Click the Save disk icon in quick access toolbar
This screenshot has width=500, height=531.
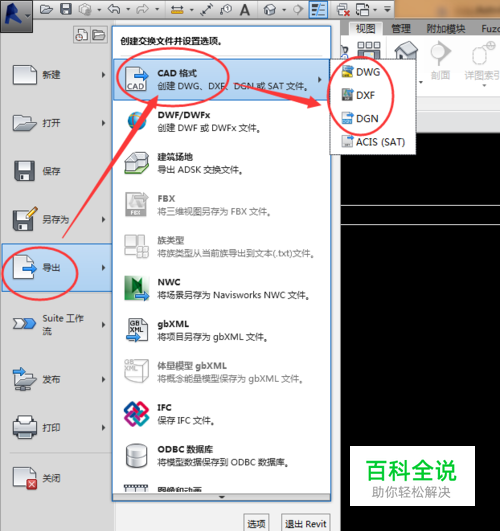coord(66,9)
